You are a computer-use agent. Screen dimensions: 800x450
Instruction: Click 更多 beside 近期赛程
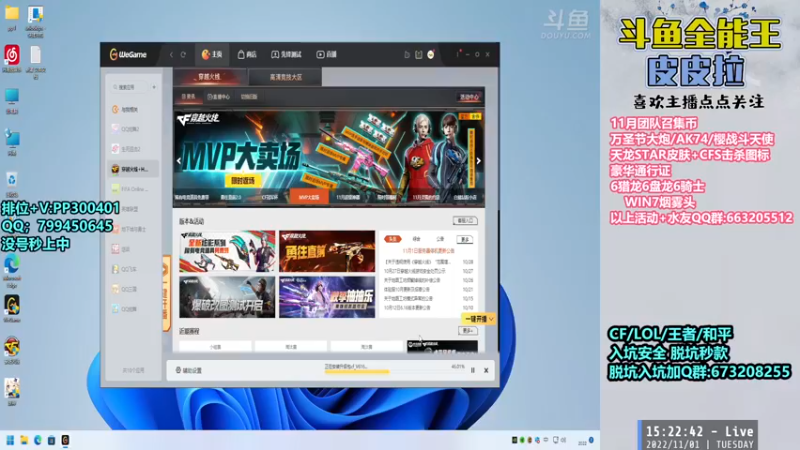tap(468, 331)
